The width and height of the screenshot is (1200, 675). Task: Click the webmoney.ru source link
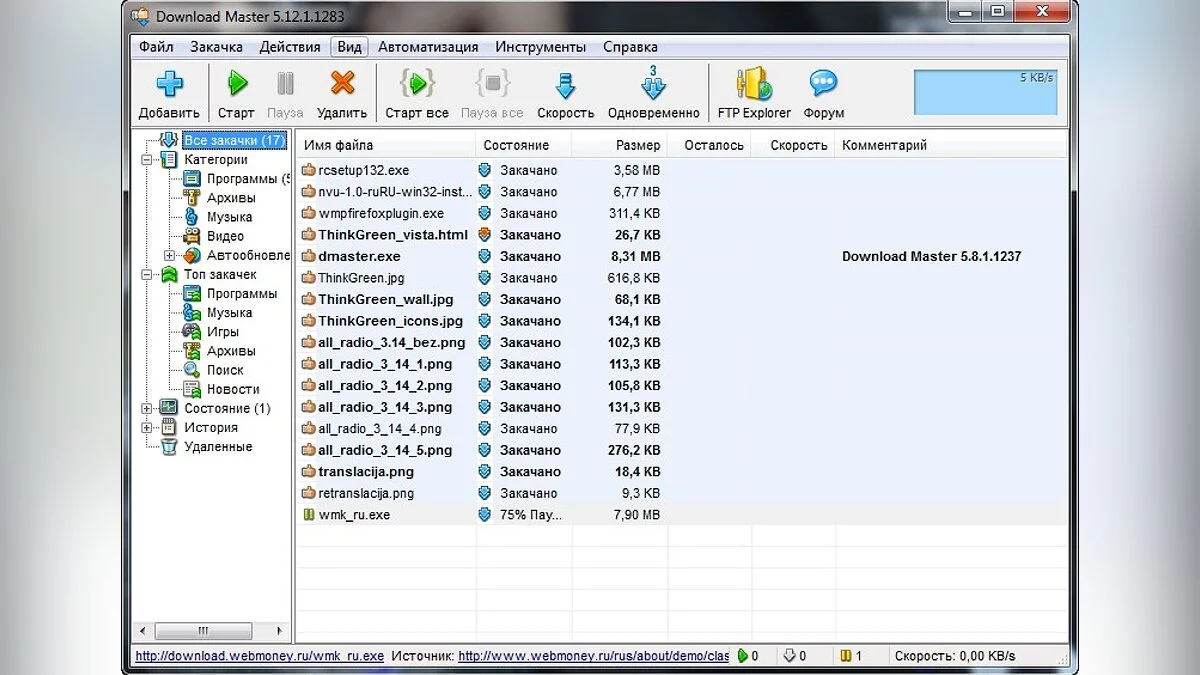pyautogui.click(x=593, y=656)
